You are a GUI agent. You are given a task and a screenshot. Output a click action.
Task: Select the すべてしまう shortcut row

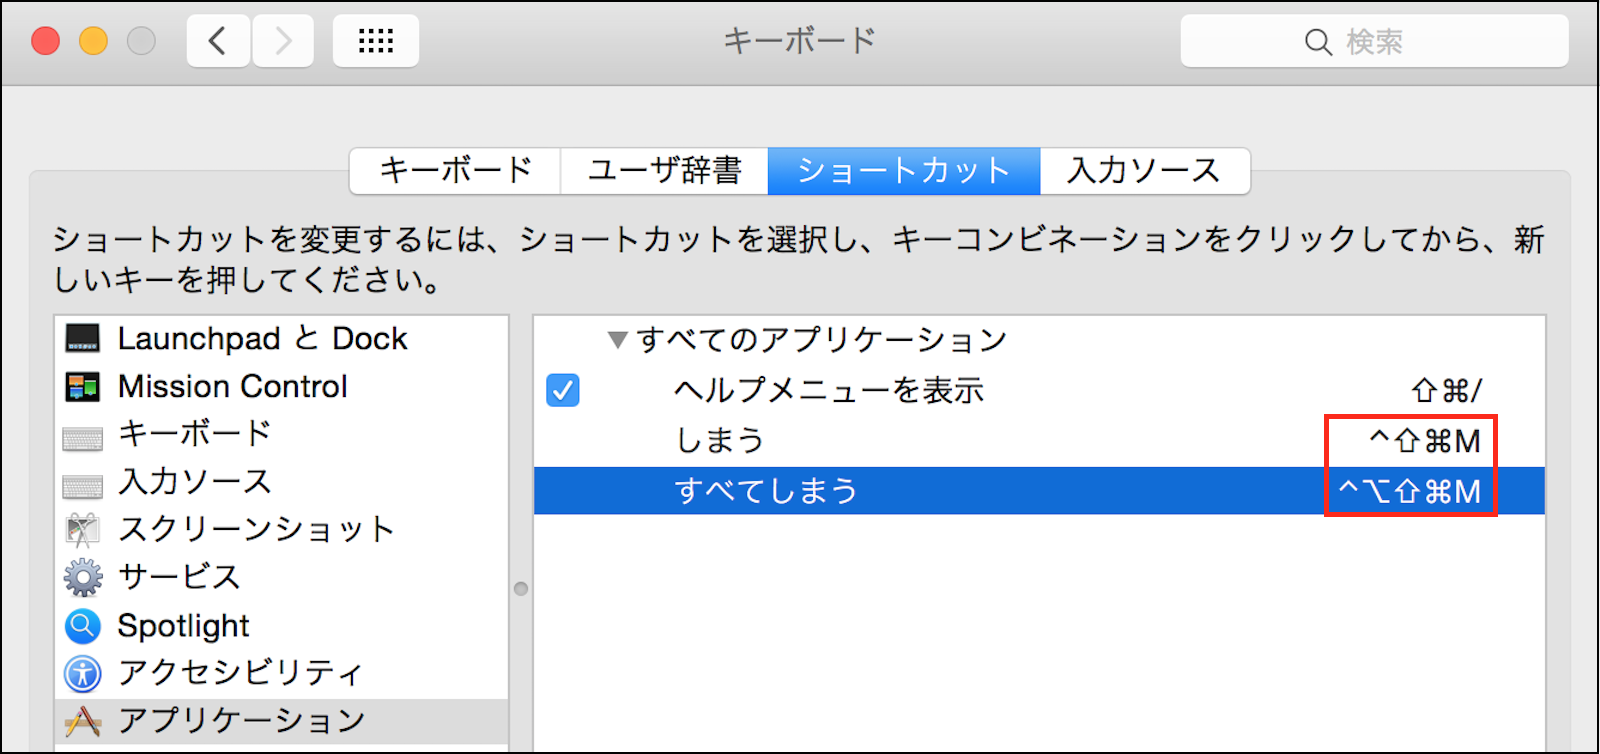tap(1040, 491)
